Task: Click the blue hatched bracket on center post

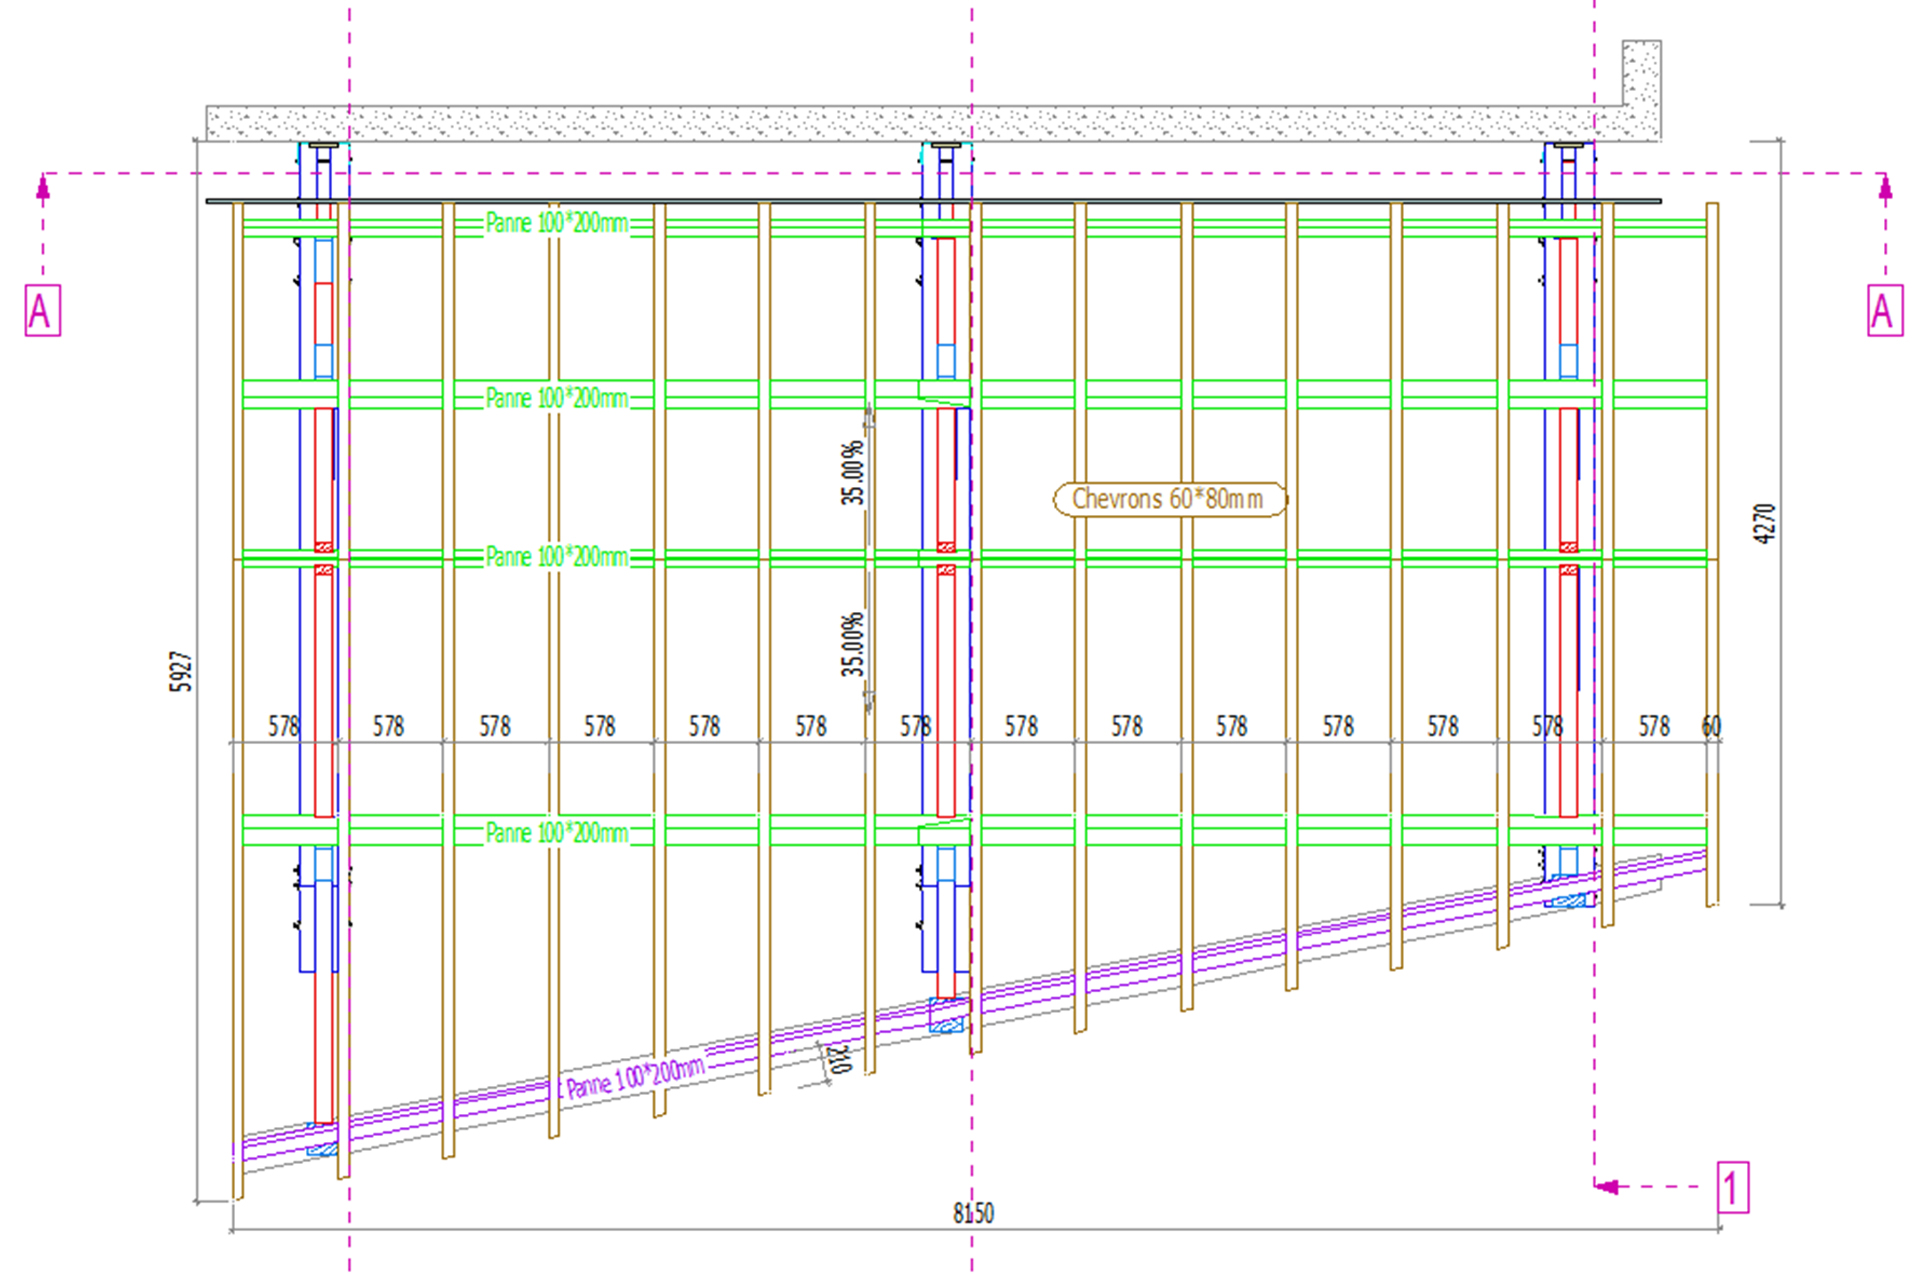Action: click(947, 1016)
